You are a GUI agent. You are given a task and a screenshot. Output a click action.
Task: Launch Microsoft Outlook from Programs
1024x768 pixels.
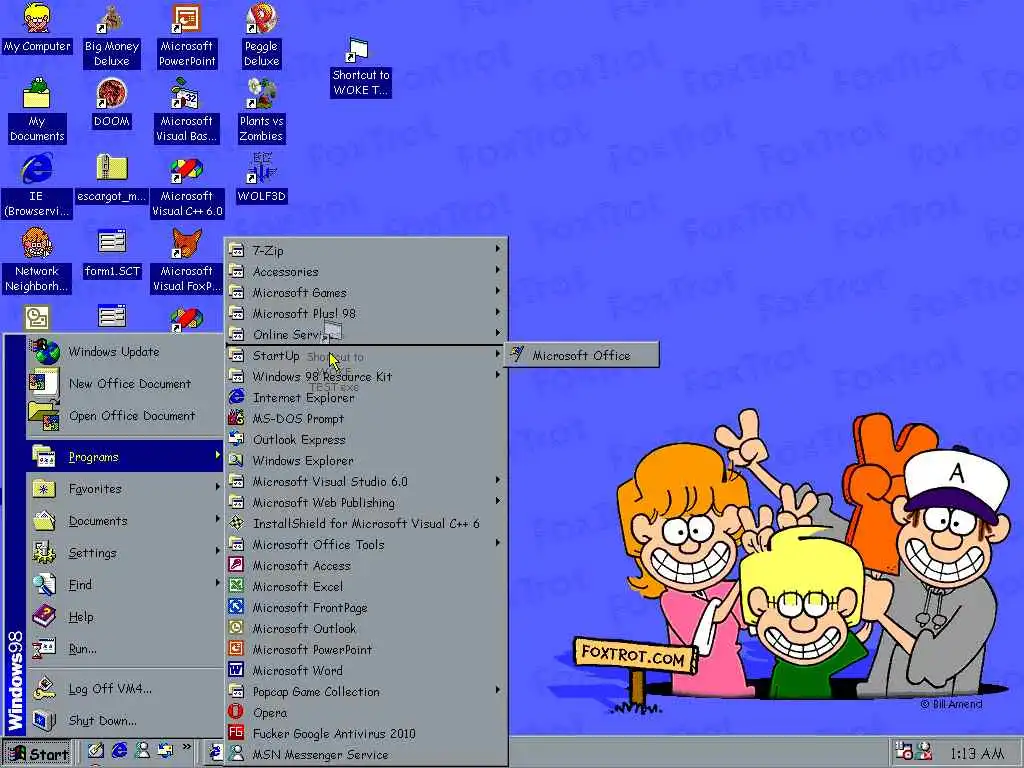click(x=366, y=628)
